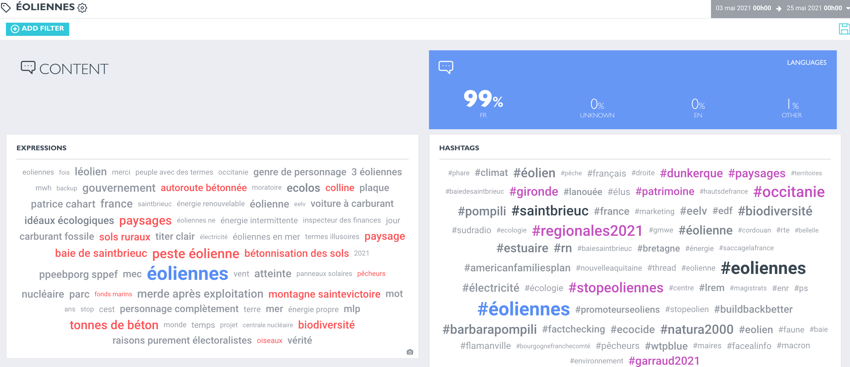Click the #stopeoliennes hashtag
Image resolution: width=850 pixels, height=367 pixels.
[x=616, y=288]
